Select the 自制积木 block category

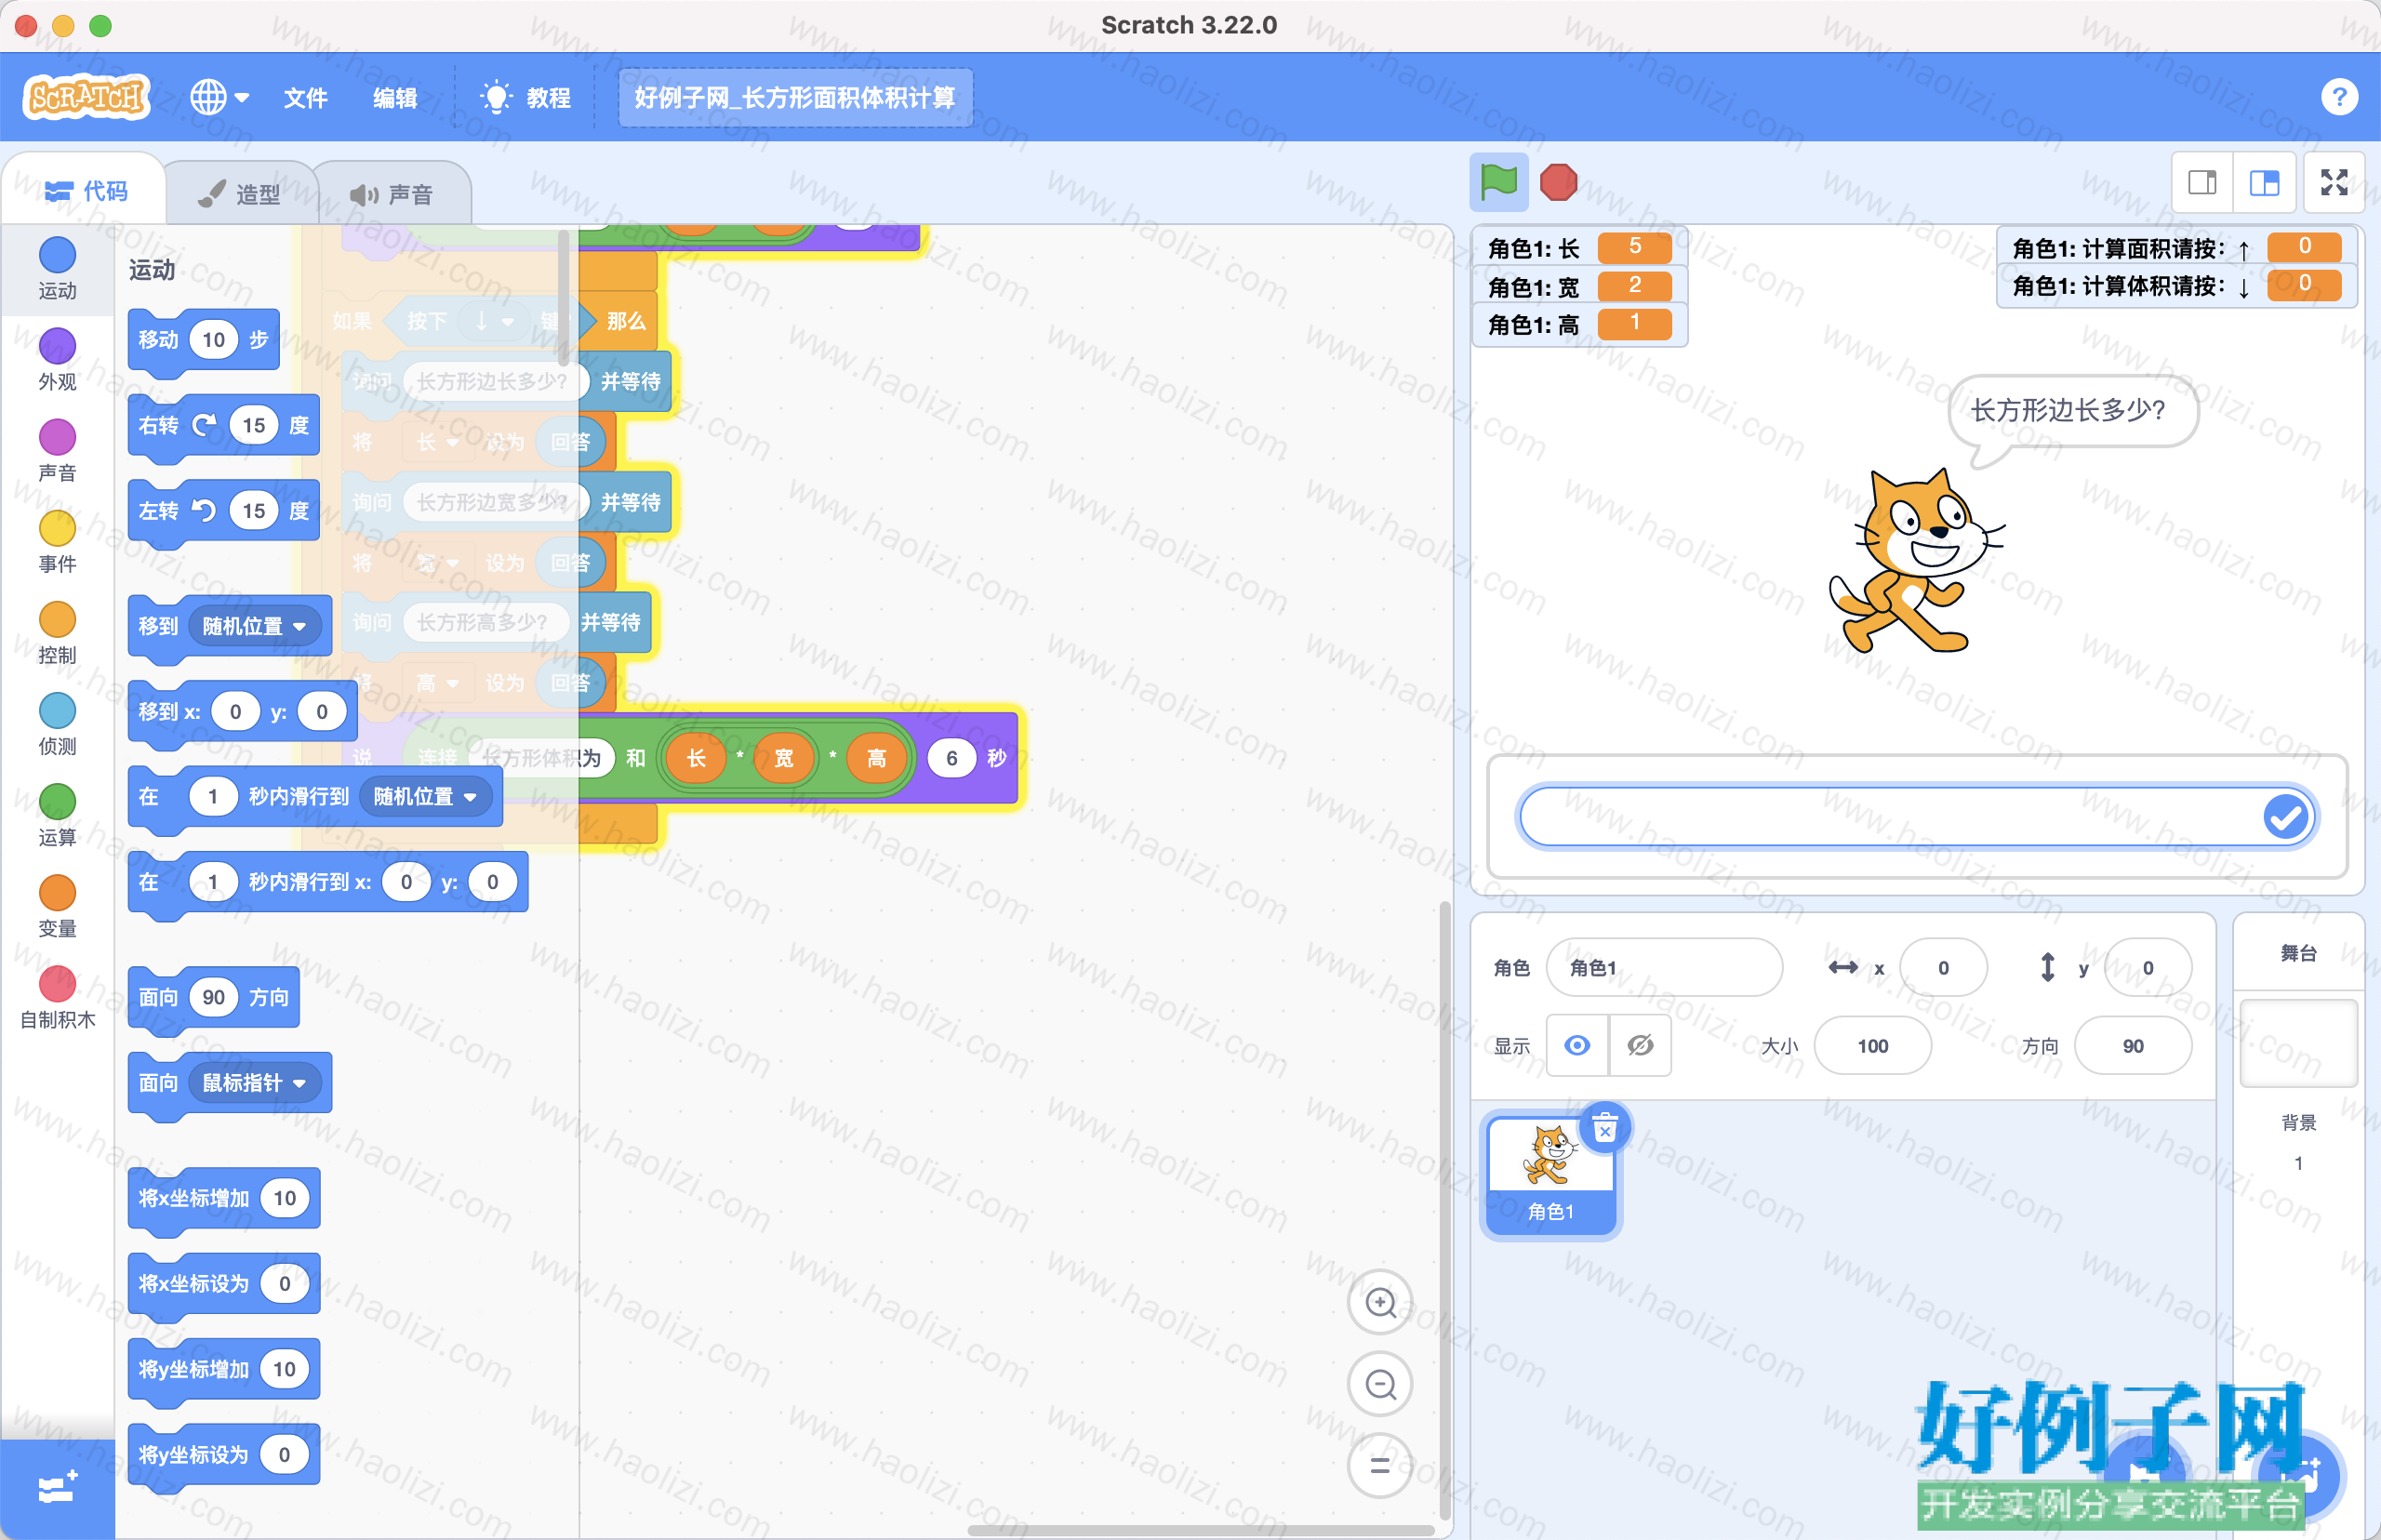(57, 999)
